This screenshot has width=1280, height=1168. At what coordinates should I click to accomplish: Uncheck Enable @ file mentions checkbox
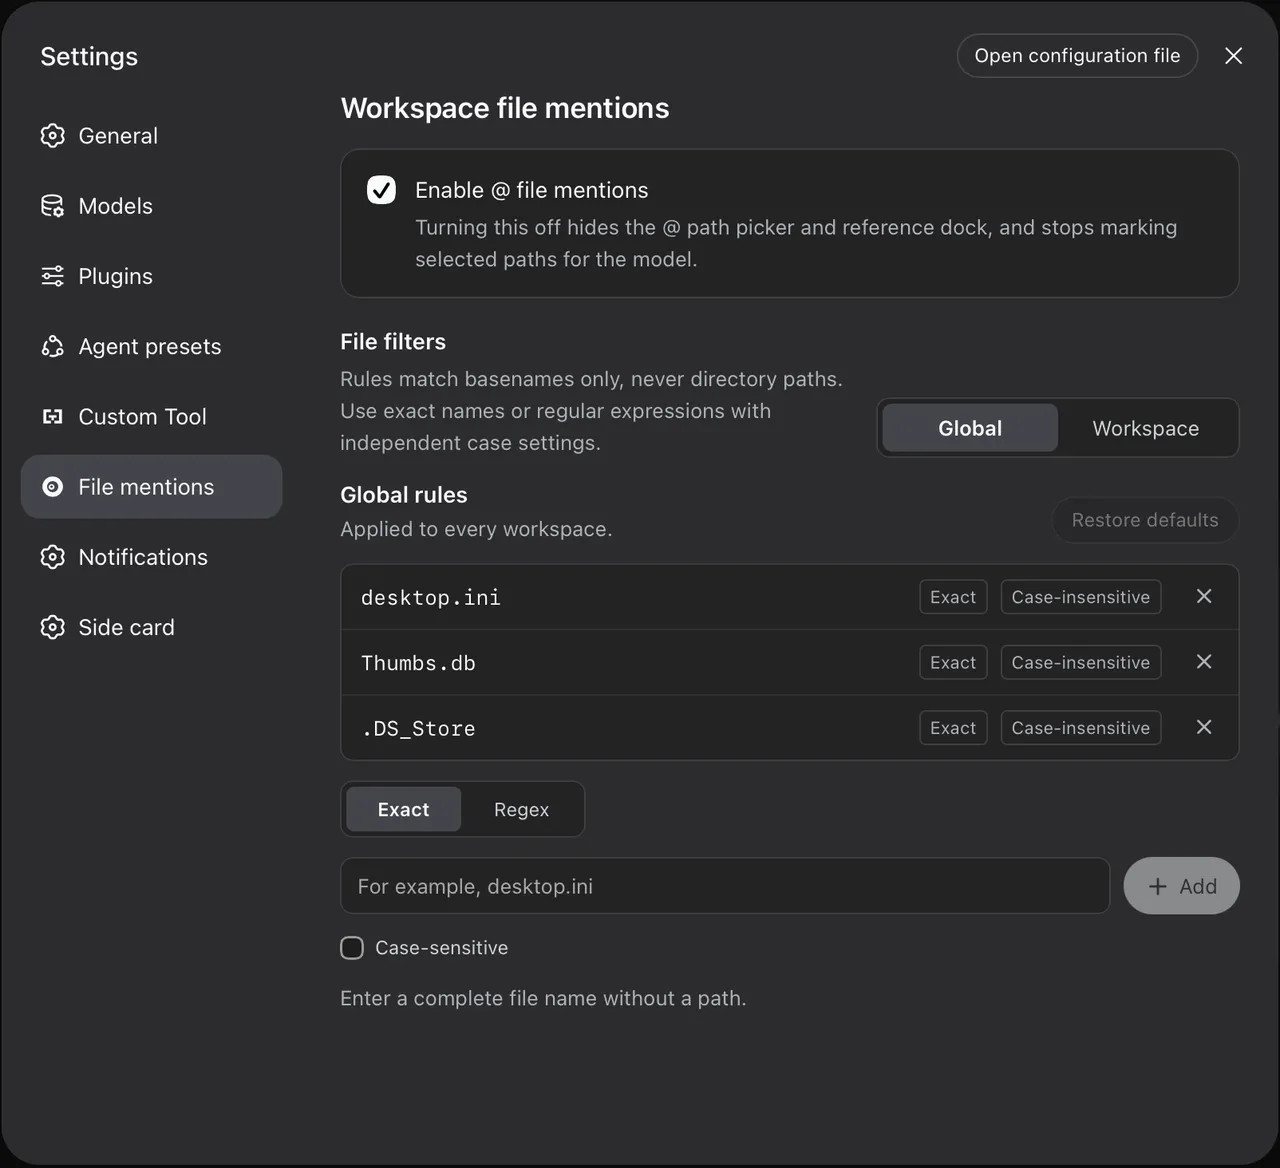(x=381, y=190)
